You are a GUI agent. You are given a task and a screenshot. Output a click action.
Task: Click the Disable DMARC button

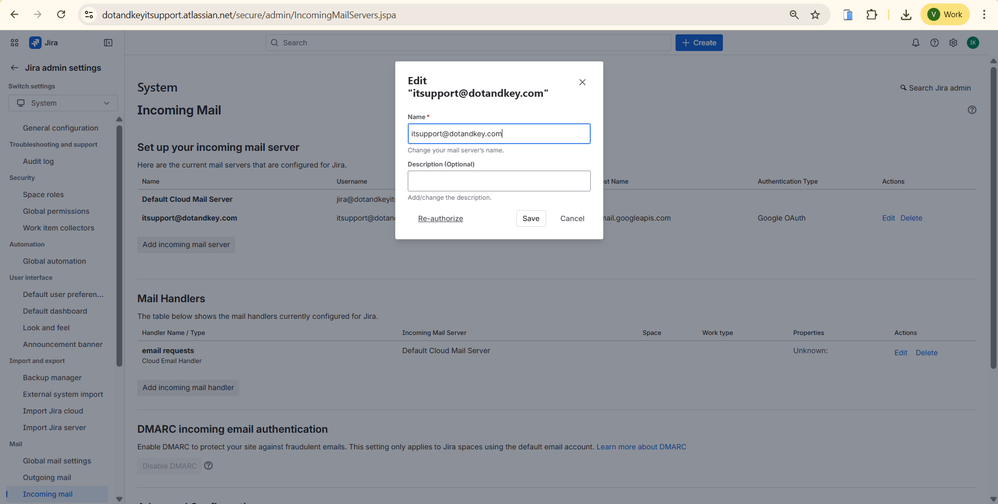point(169,466)
